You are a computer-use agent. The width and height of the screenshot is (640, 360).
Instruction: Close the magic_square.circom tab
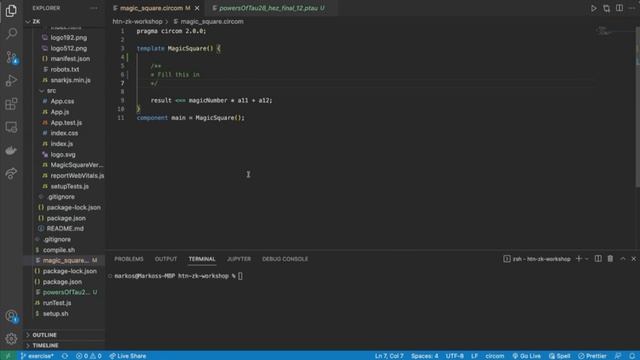click(197, 8)
